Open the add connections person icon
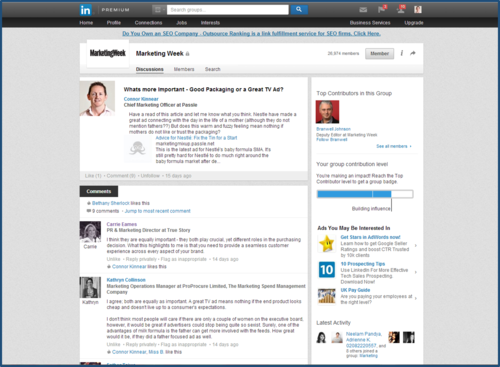Screen dimensions: 500x367 point(401,9)
